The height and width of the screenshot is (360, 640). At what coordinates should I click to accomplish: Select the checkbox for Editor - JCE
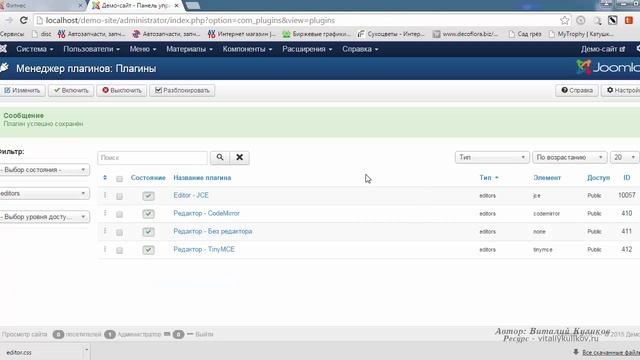click(x=119, y=196)
